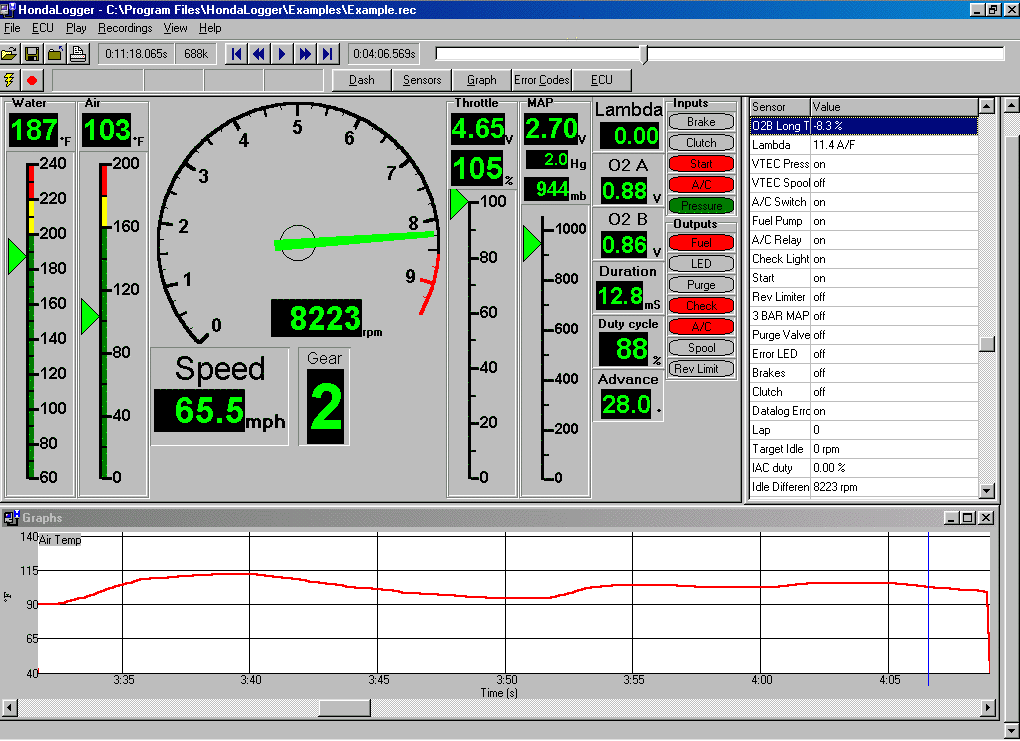Click the sensor list scroll up arrow
This screenshot has height=741, width=1020.
(x=987, y=105)
